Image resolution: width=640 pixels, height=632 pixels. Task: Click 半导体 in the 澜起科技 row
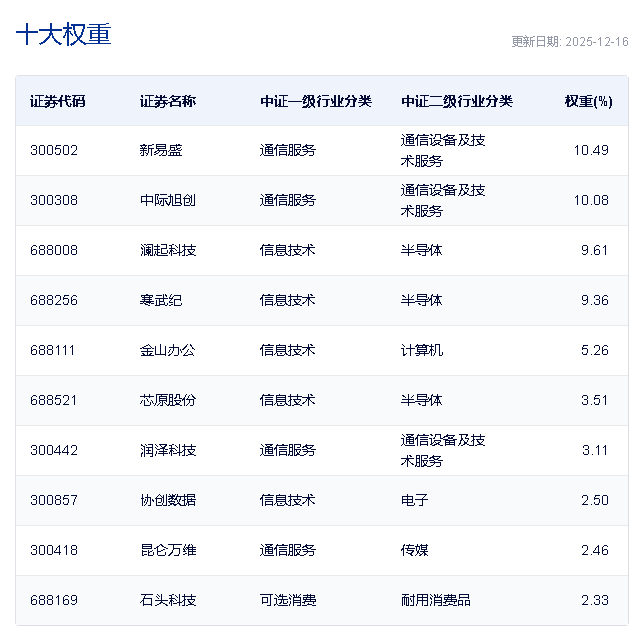422,250
